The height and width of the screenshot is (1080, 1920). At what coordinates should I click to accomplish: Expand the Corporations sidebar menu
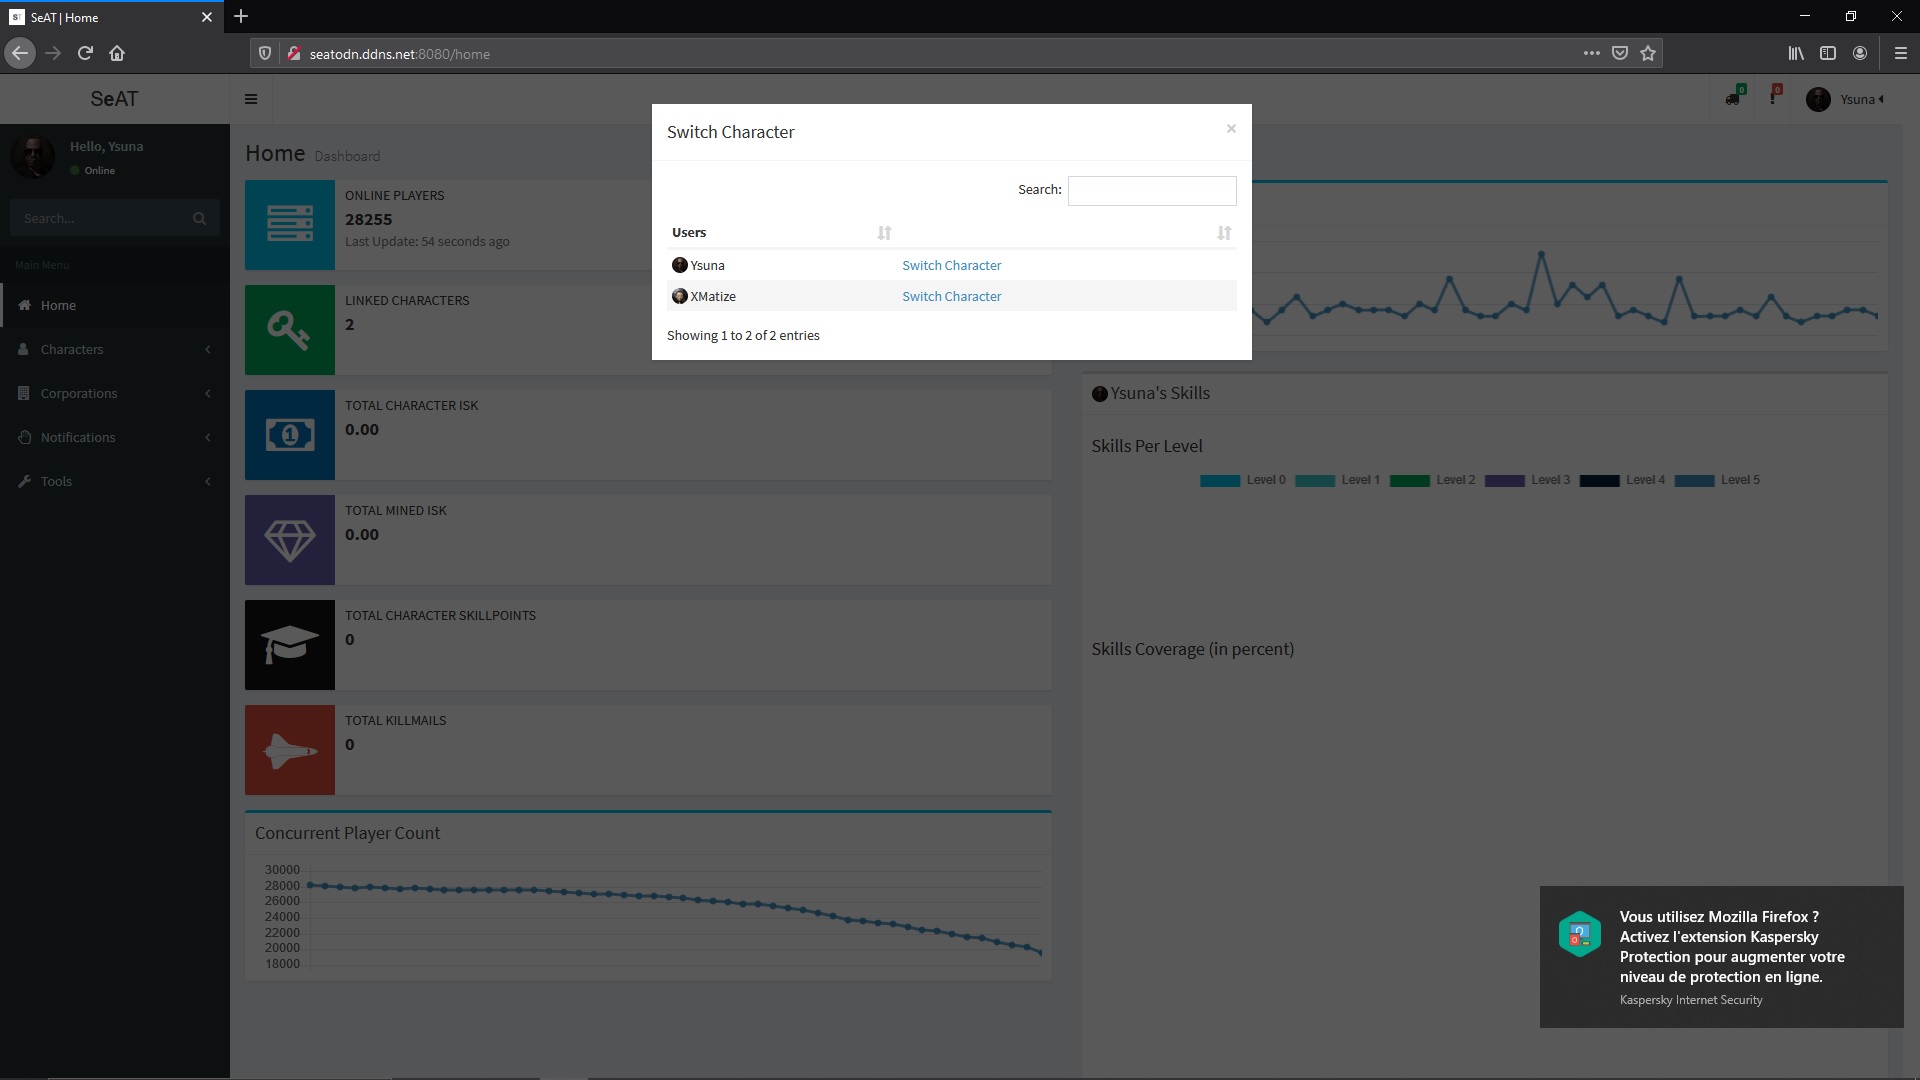point(79,393)
